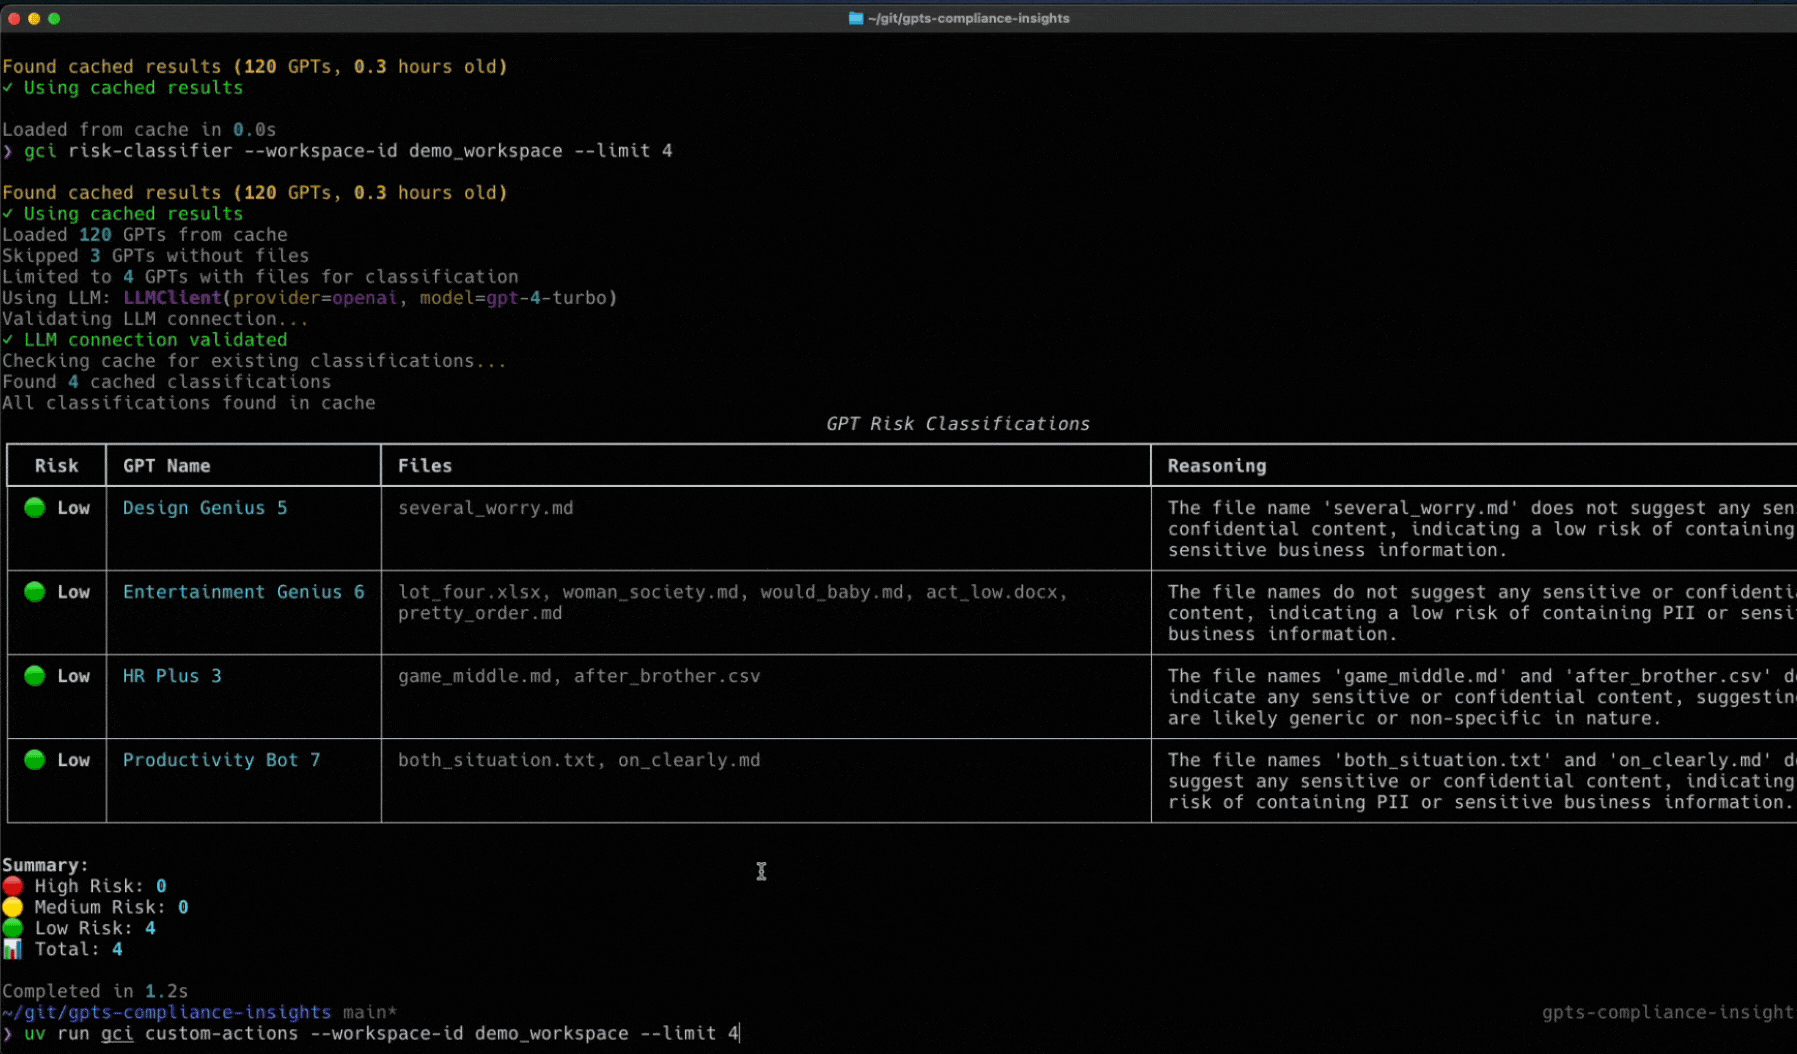Click the file name 'on_clearly.md'
1797x1054 pixels.
[x=689, y=760]
